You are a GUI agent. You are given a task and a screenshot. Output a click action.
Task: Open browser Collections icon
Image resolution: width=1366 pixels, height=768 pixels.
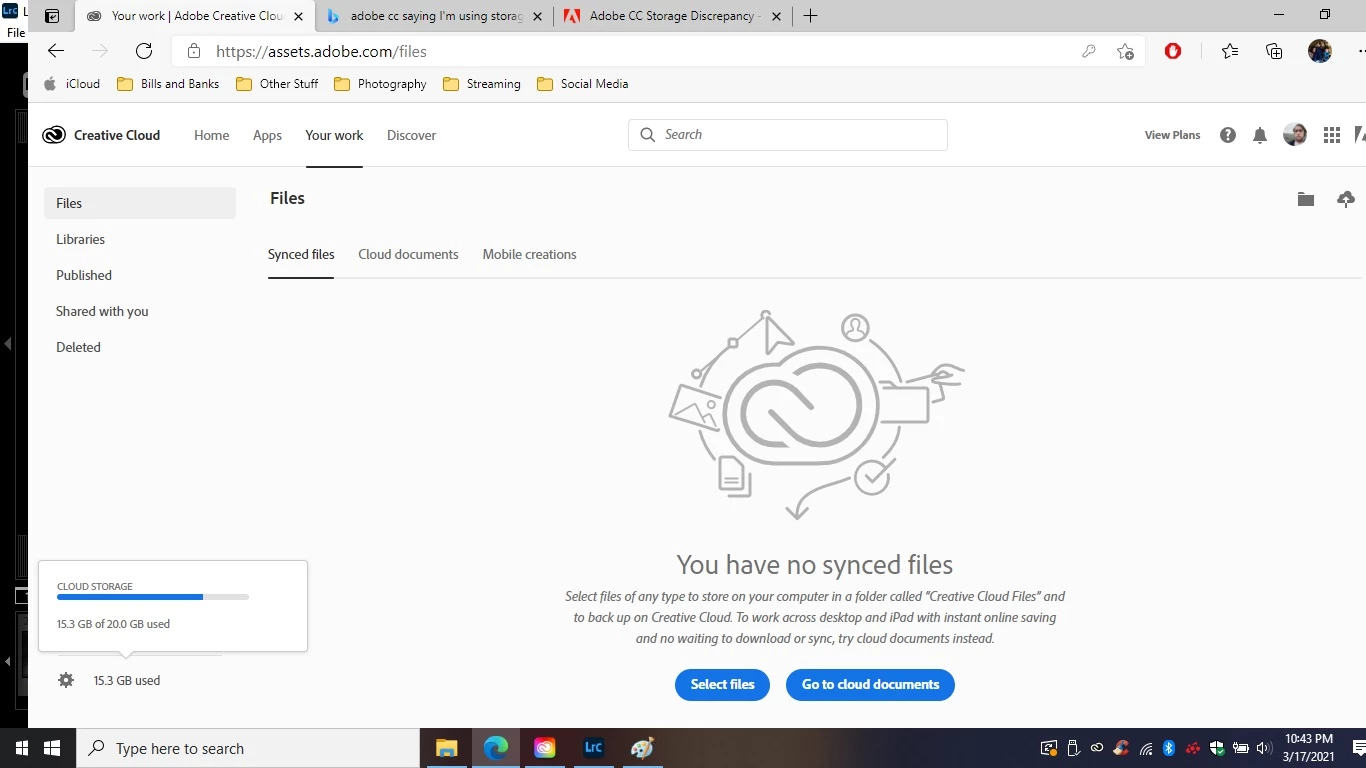click(1274, 51)
